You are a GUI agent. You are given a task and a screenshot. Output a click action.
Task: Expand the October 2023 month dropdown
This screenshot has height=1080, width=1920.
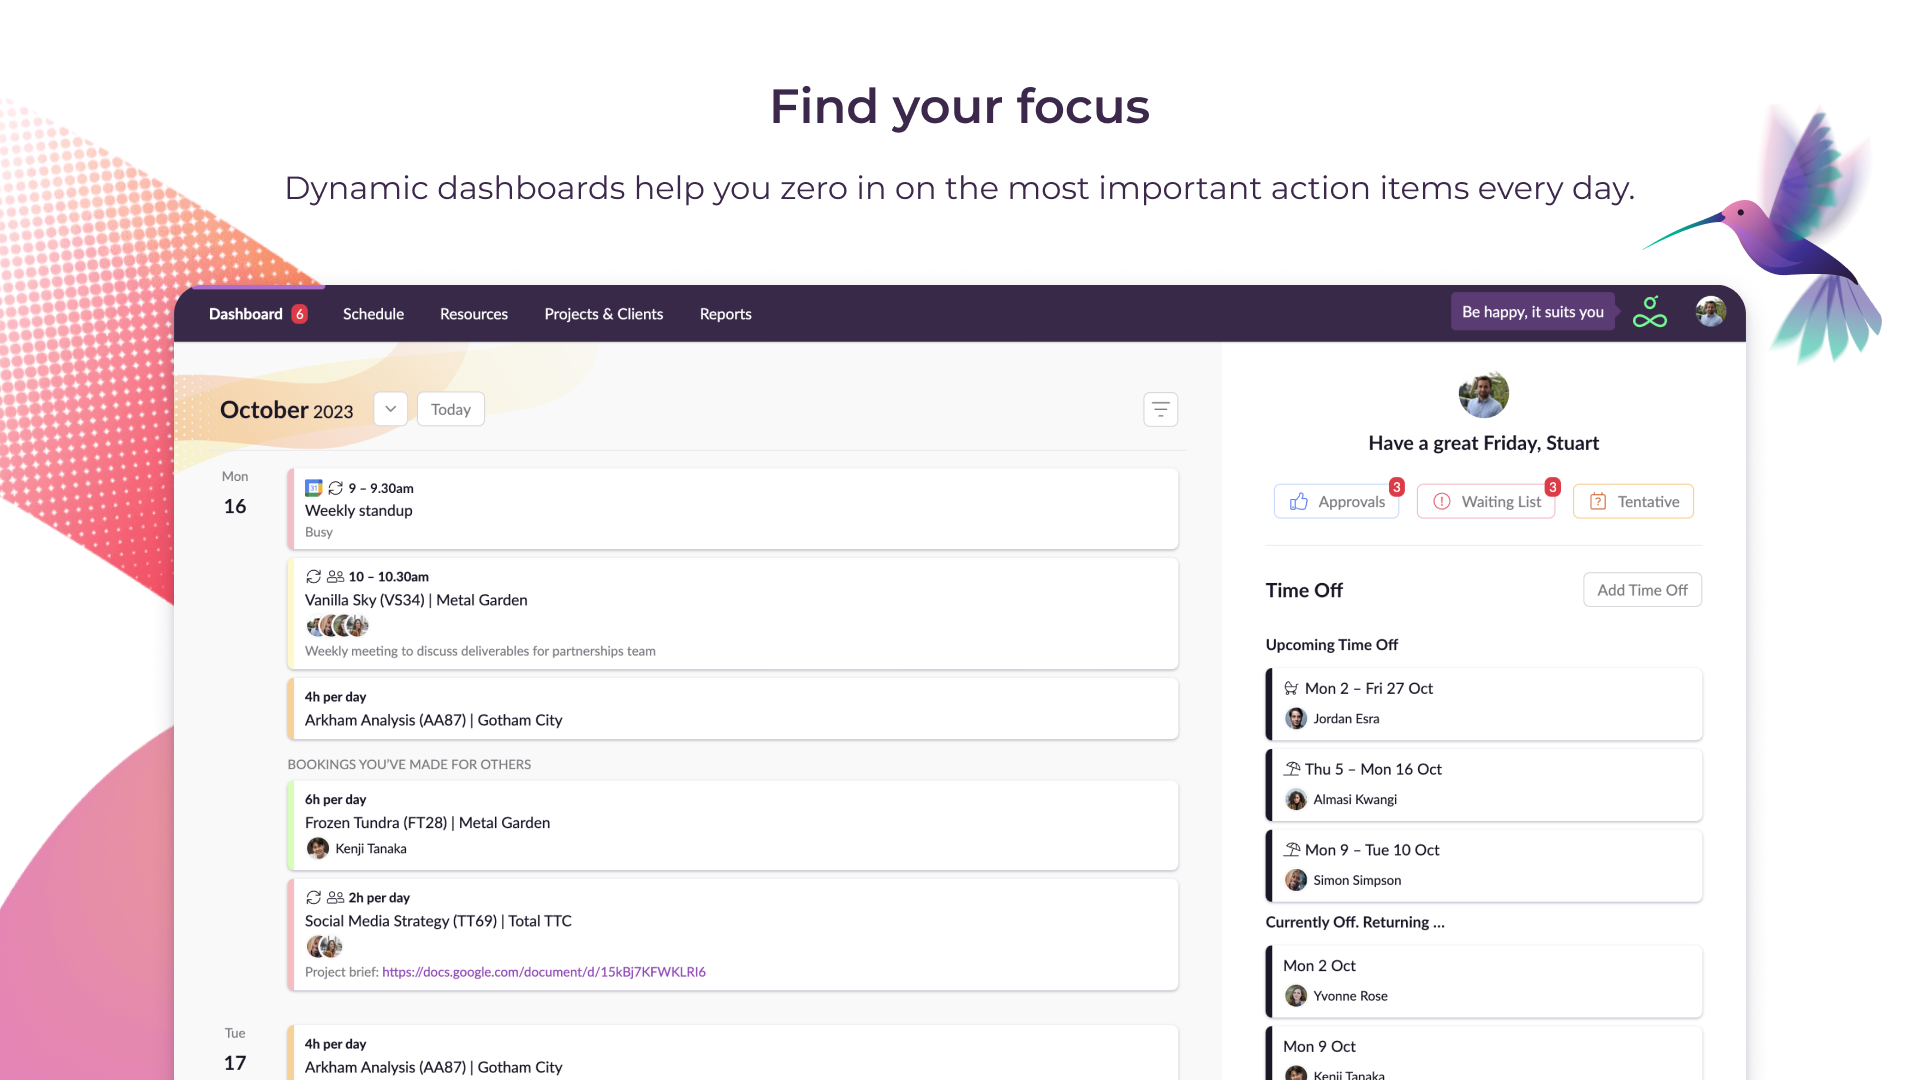(390, 409)
